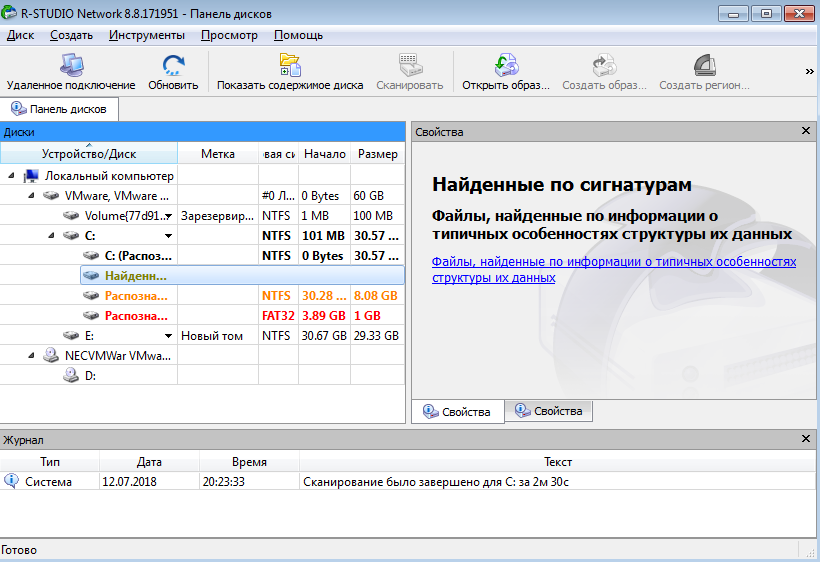
Task: Close the Свойства panel
Action: (806, 131)
